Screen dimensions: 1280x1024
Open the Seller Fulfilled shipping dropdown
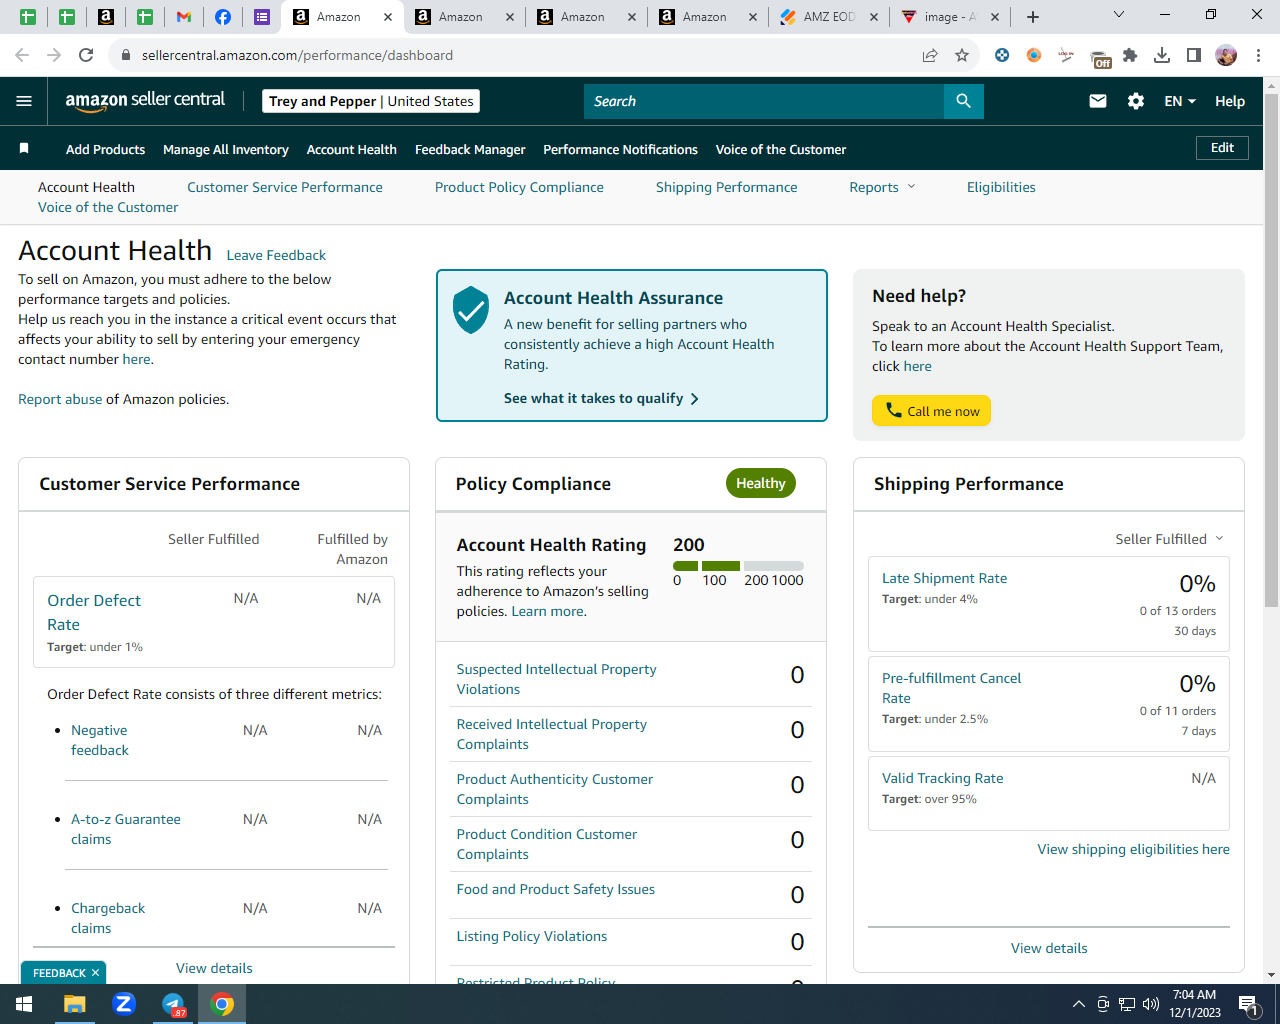(1169, 539)
